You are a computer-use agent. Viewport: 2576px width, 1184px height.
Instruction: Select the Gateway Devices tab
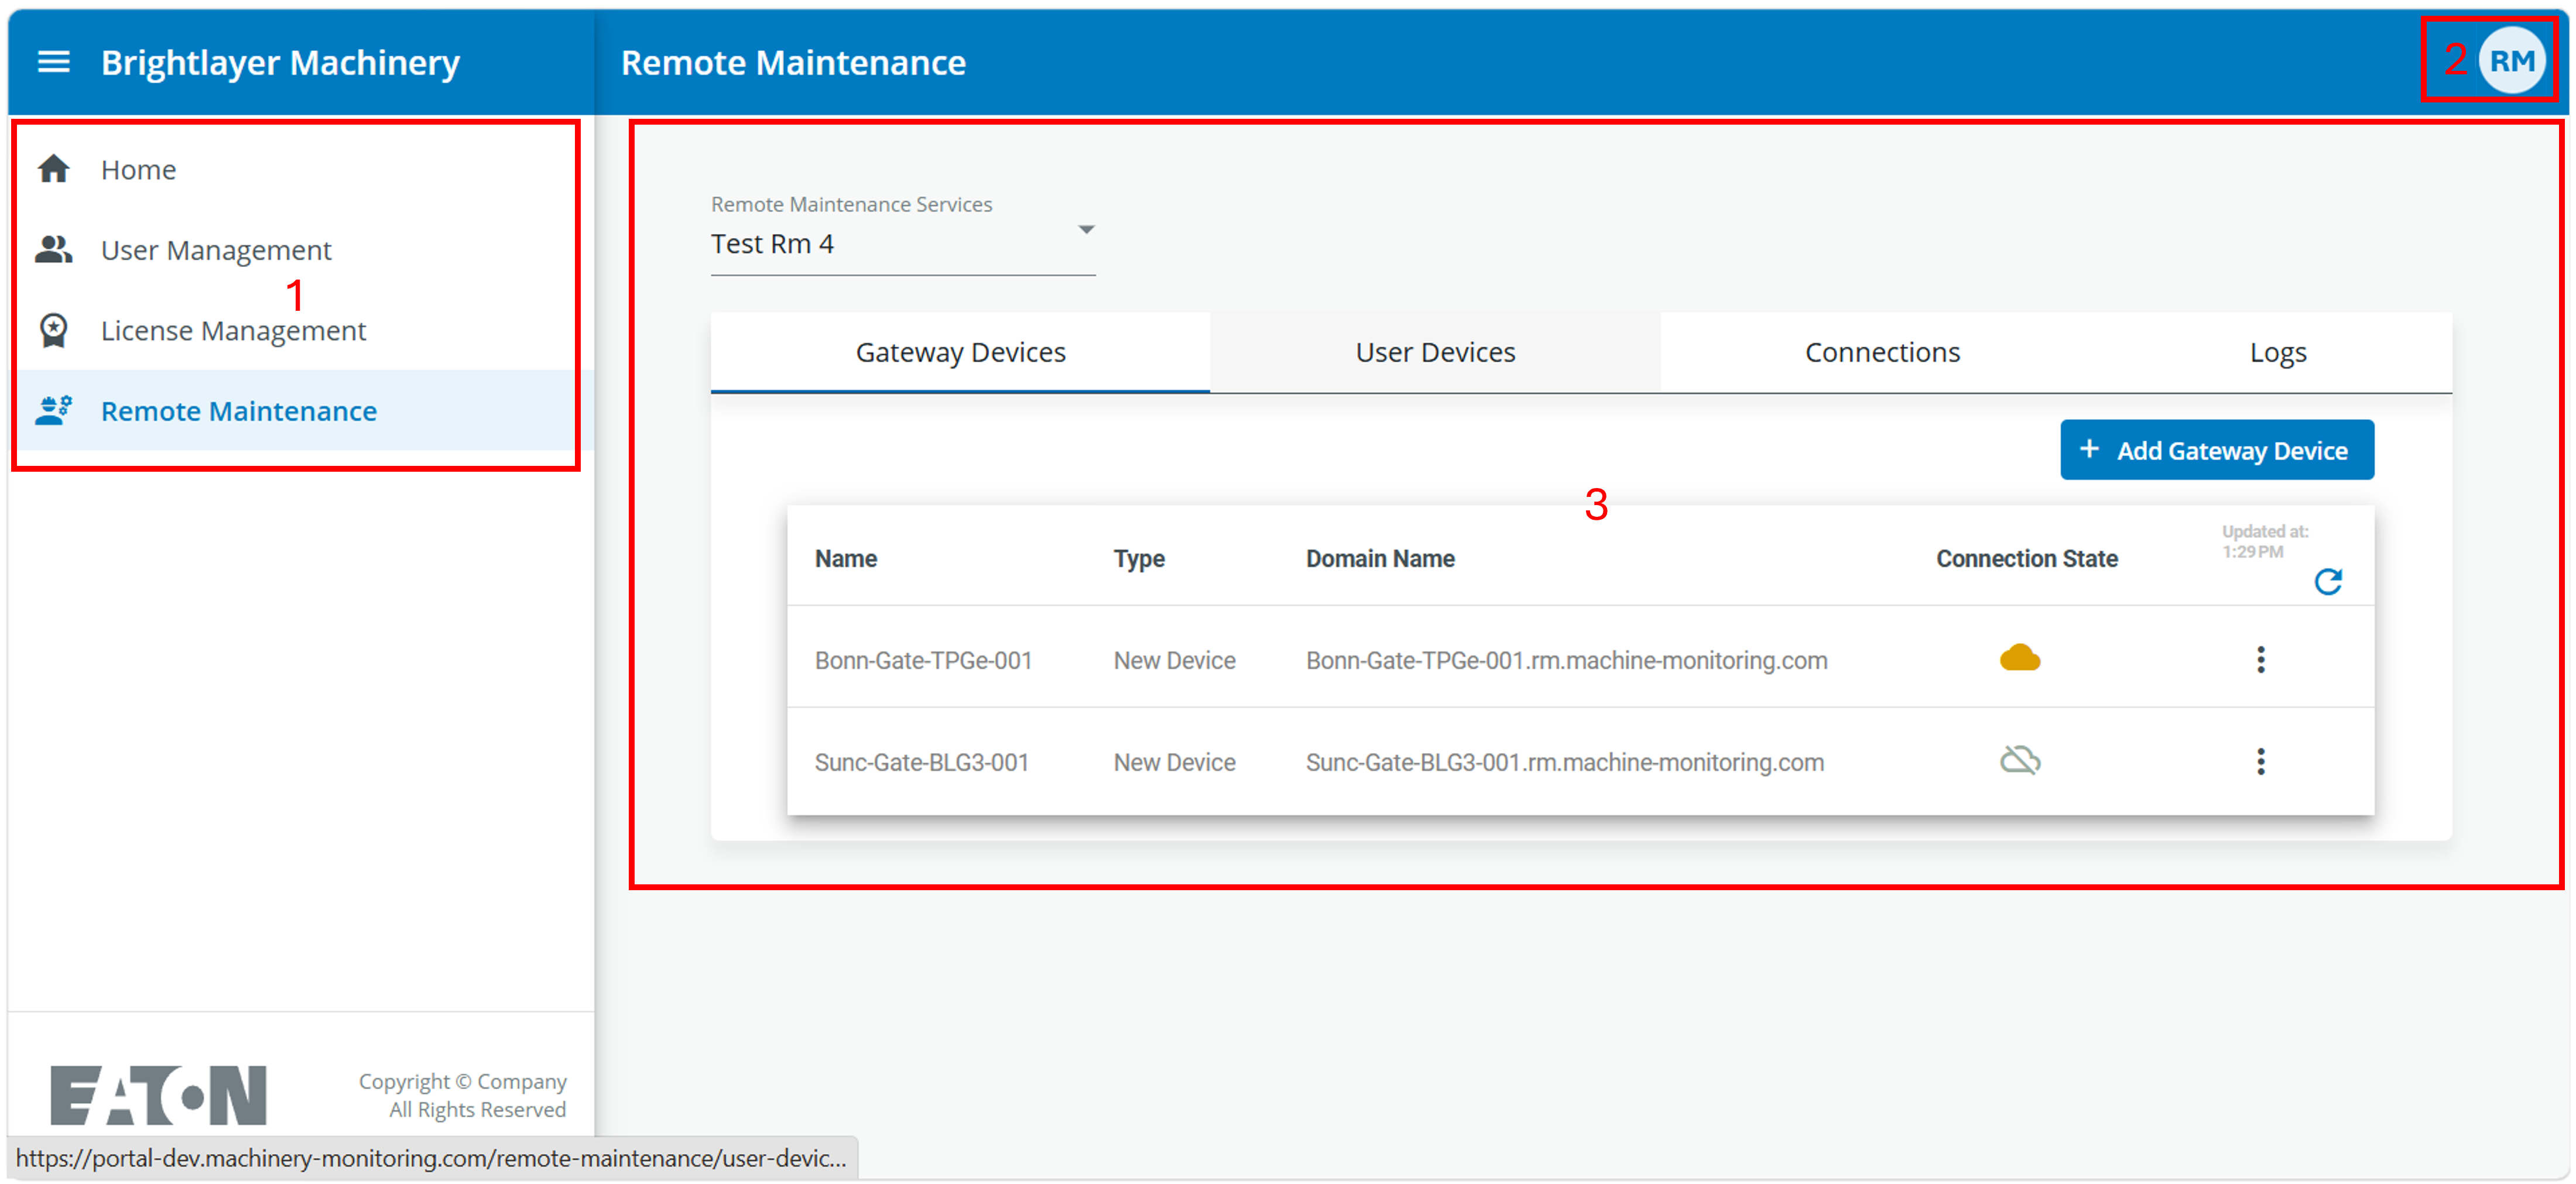pos(960,352)
